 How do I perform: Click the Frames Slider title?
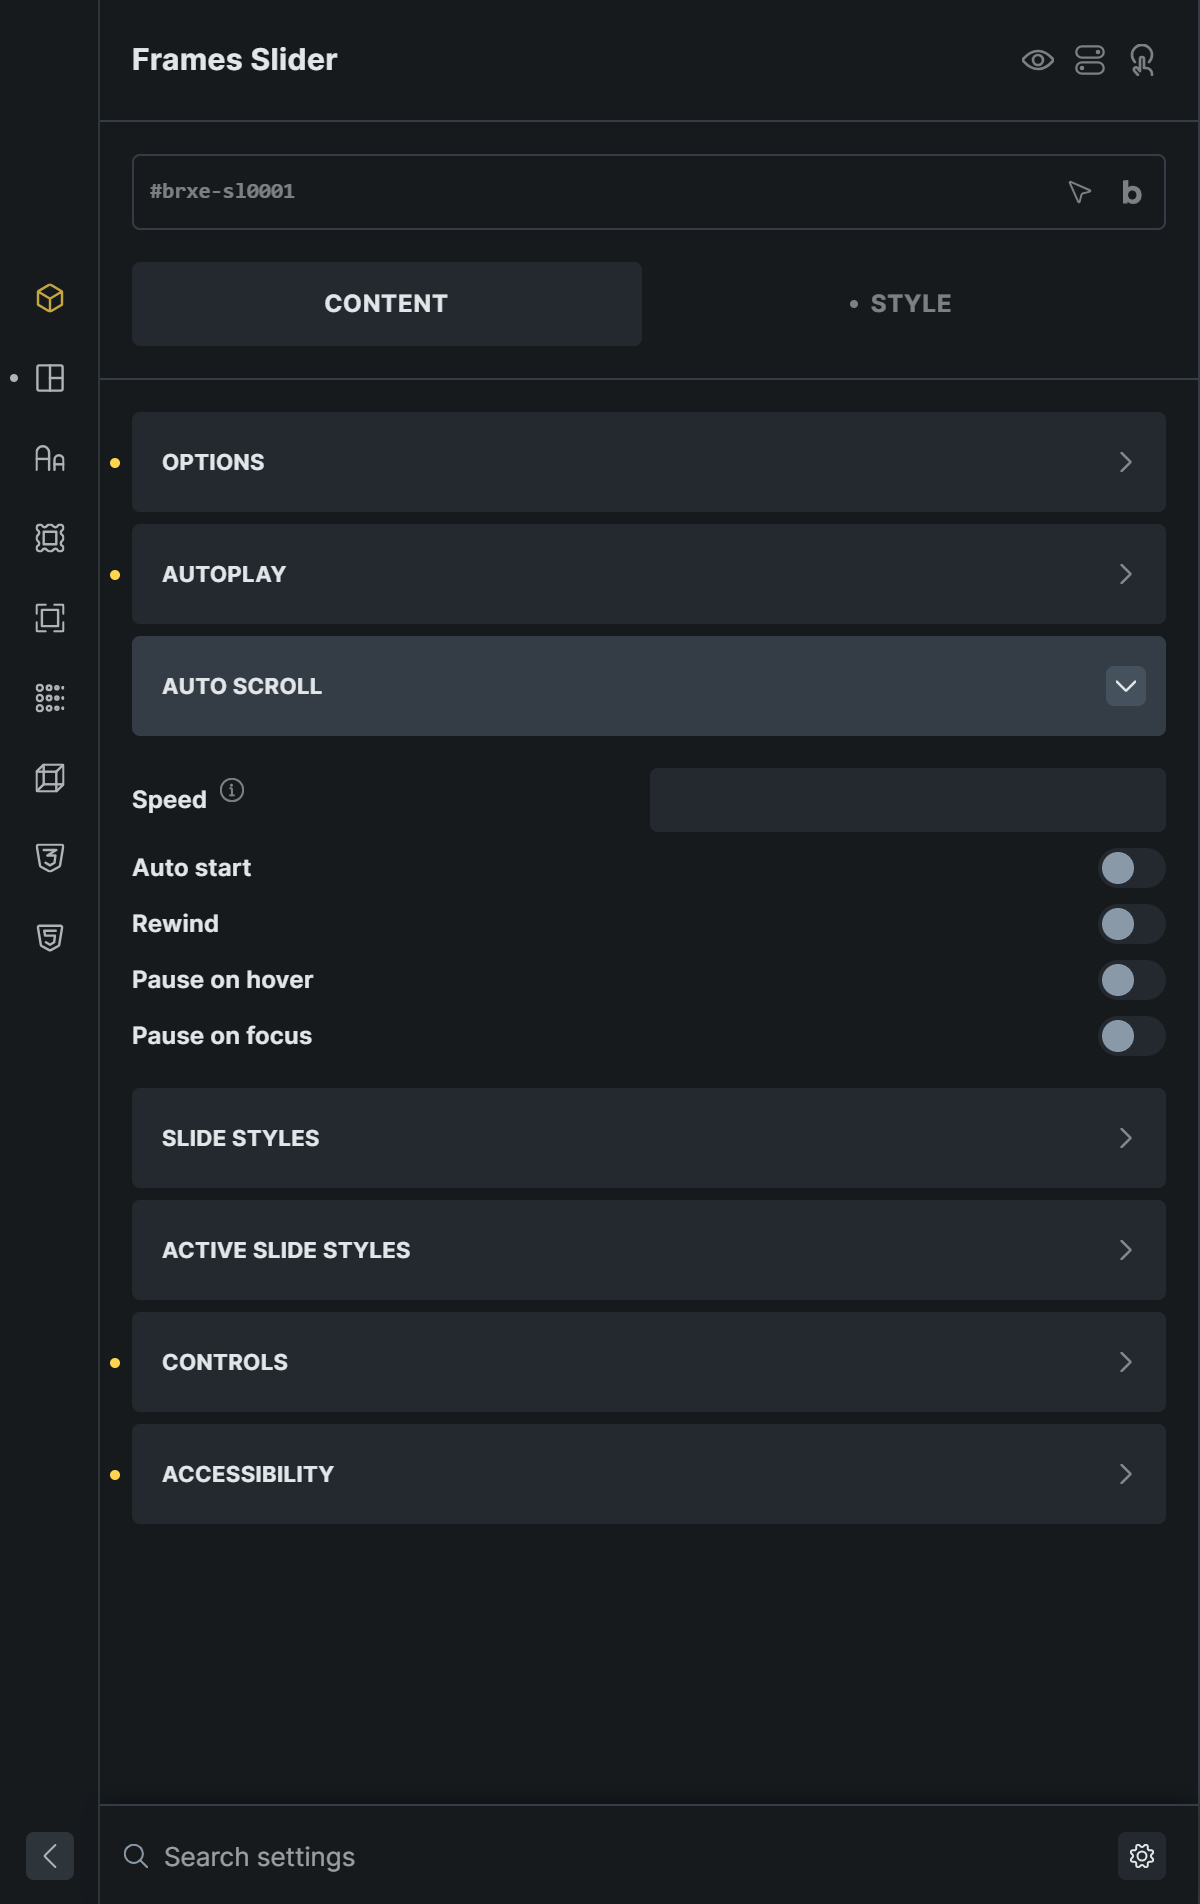click(235, 60)
